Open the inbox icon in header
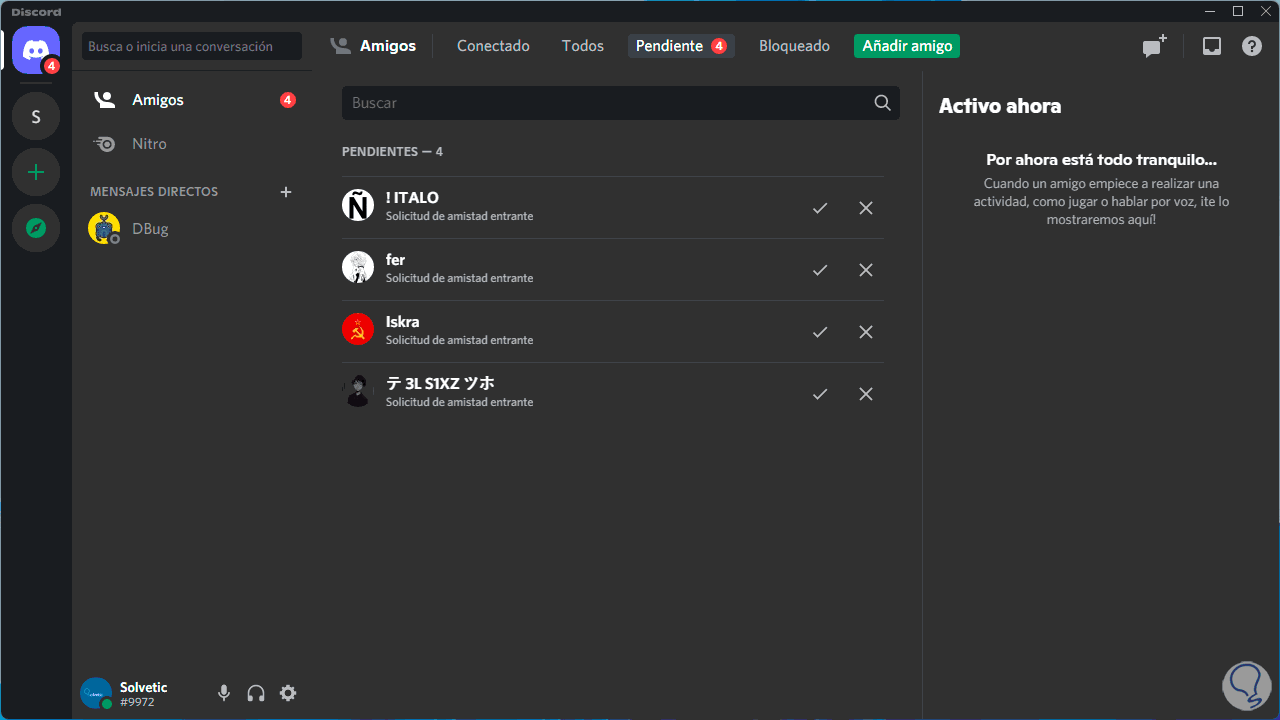The width and height of the screenshot is (1280, 720). point(1211,46)
